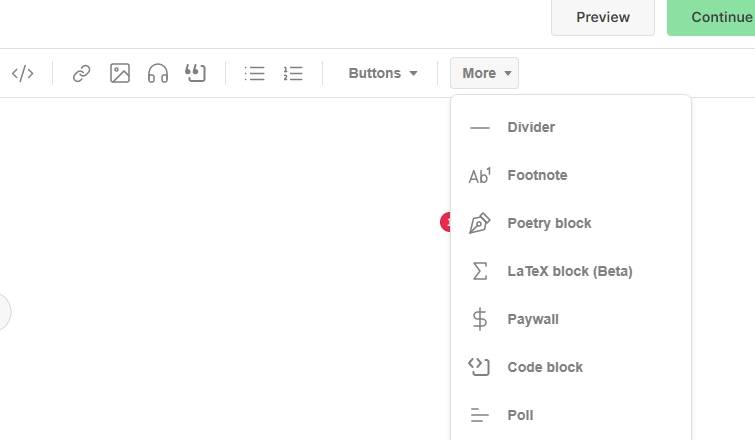755x440 pixels.
Task: Choose Footnote in the More menu
Action: tap(536, 175)
